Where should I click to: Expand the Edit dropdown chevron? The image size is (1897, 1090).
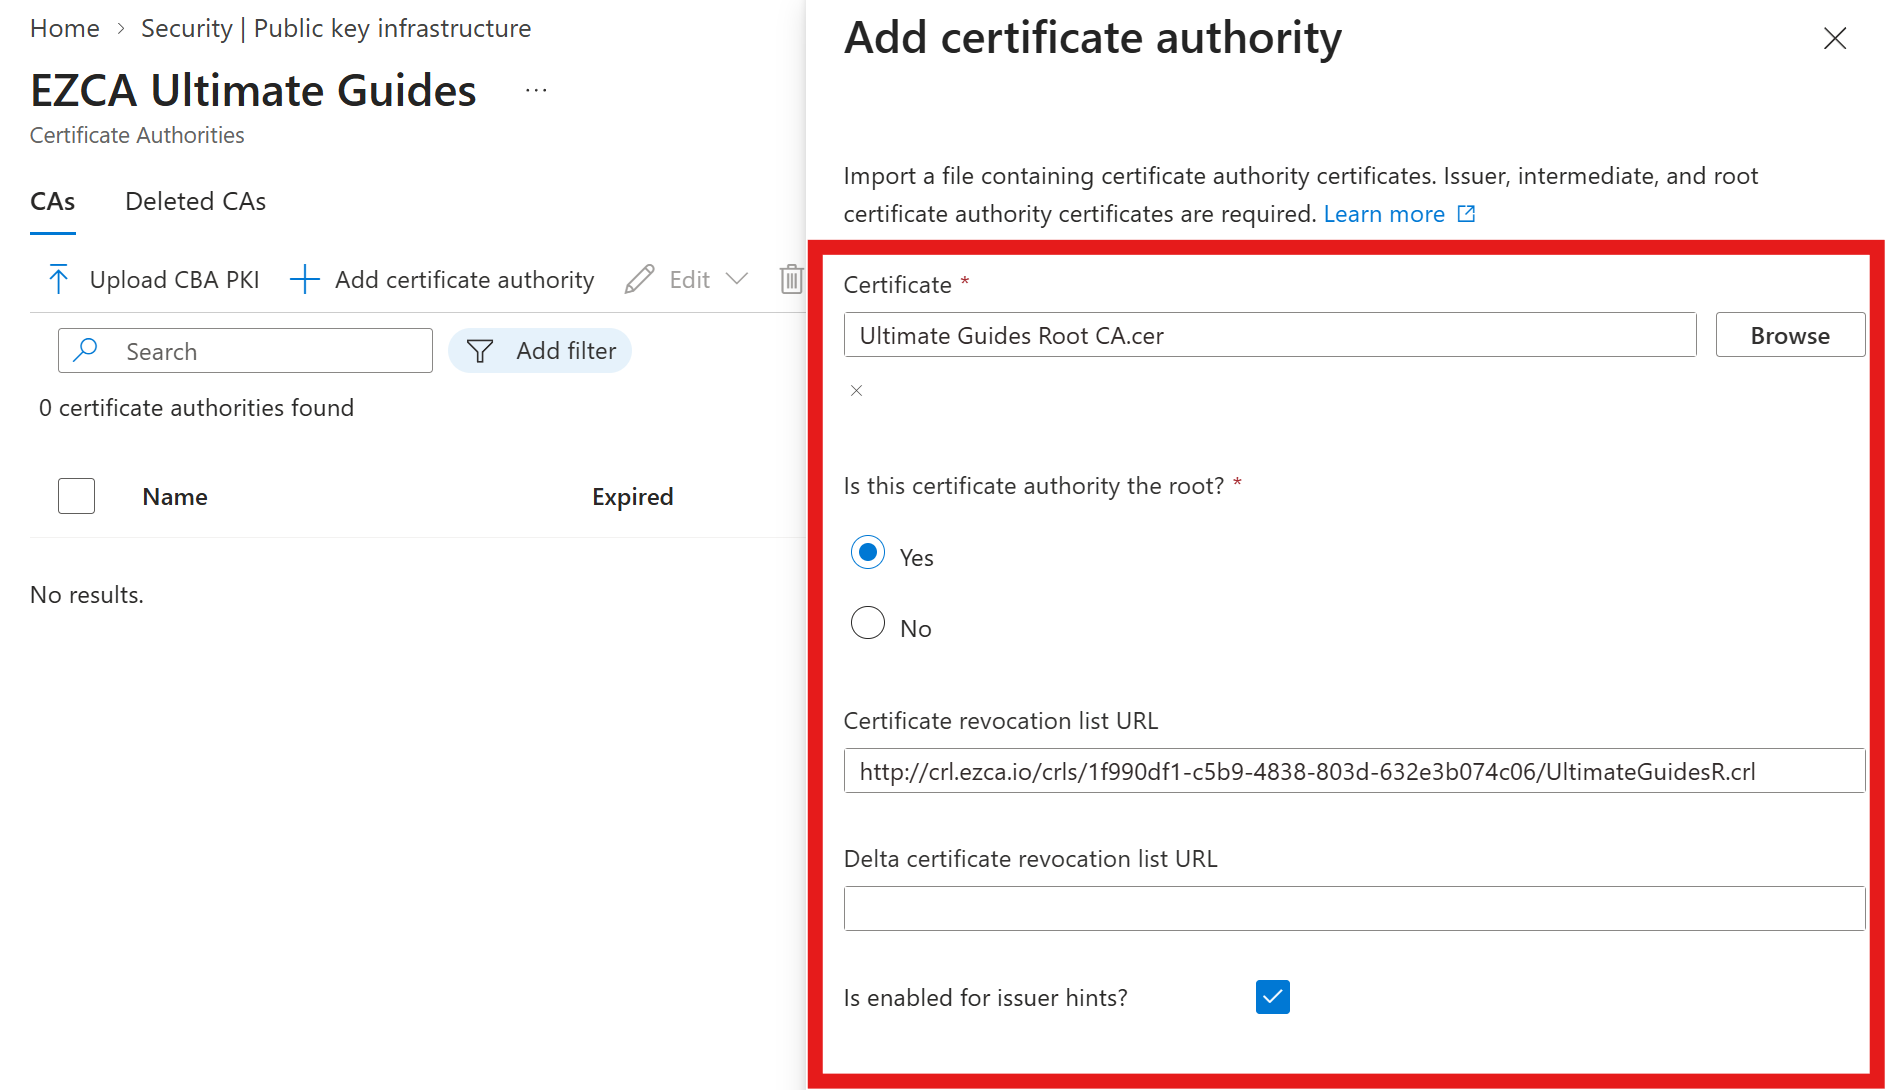point(737,279)
